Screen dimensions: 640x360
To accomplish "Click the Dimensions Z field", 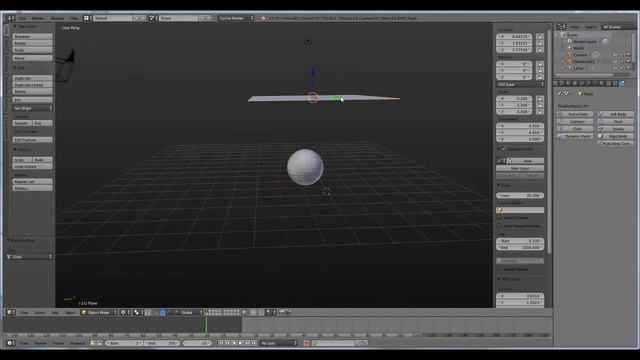I will (x=520, y=139).
